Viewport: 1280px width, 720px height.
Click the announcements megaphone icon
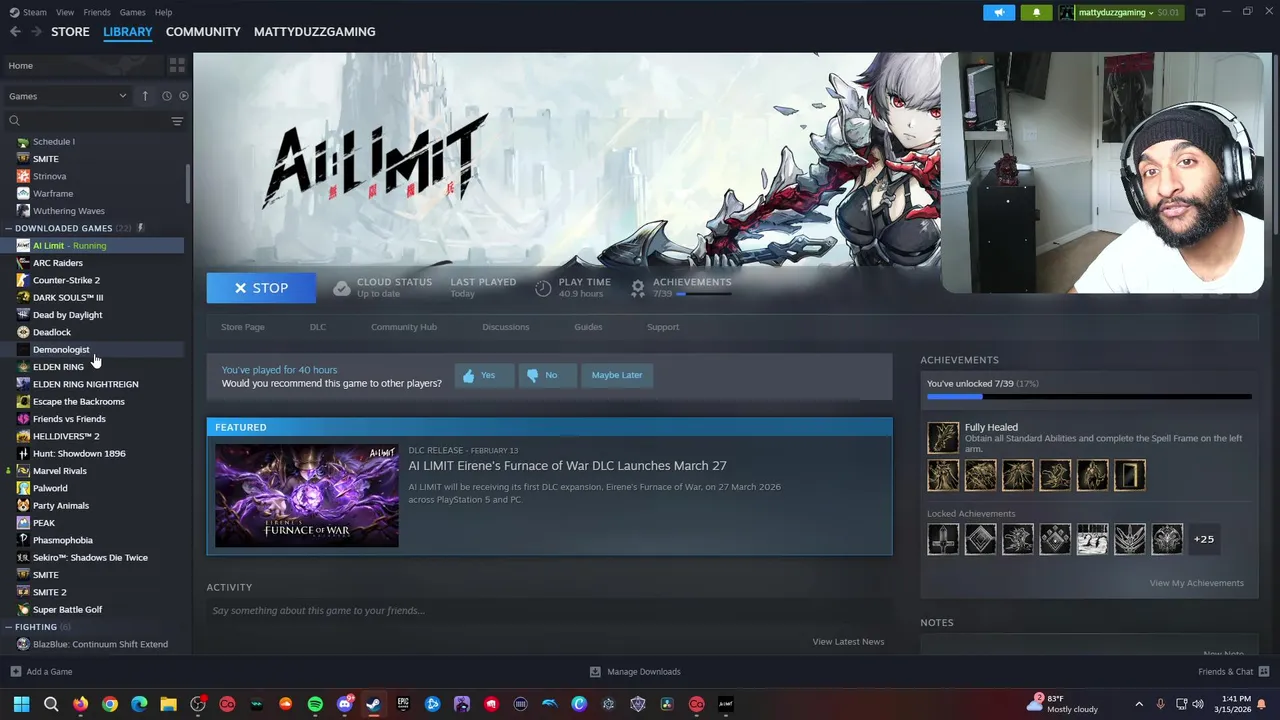click(x=999, y=12)
